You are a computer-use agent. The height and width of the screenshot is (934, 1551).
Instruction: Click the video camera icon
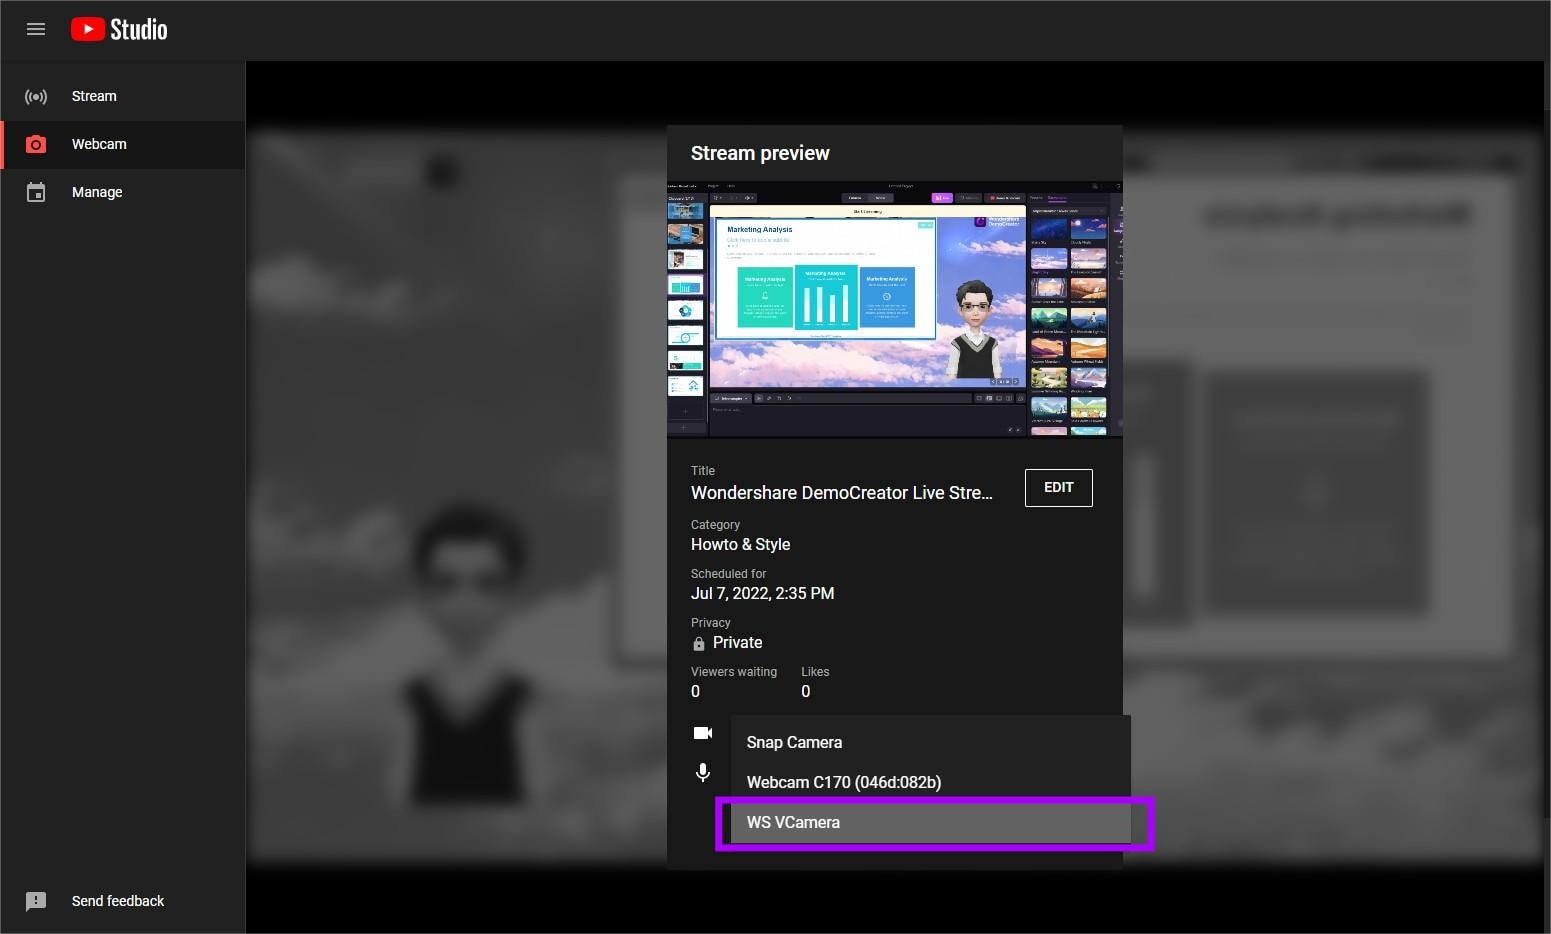703,733
